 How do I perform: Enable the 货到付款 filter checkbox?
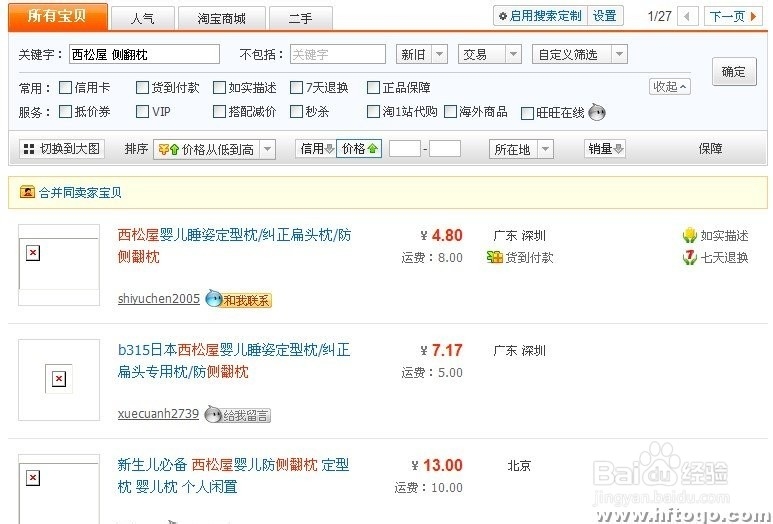[142, 88]
